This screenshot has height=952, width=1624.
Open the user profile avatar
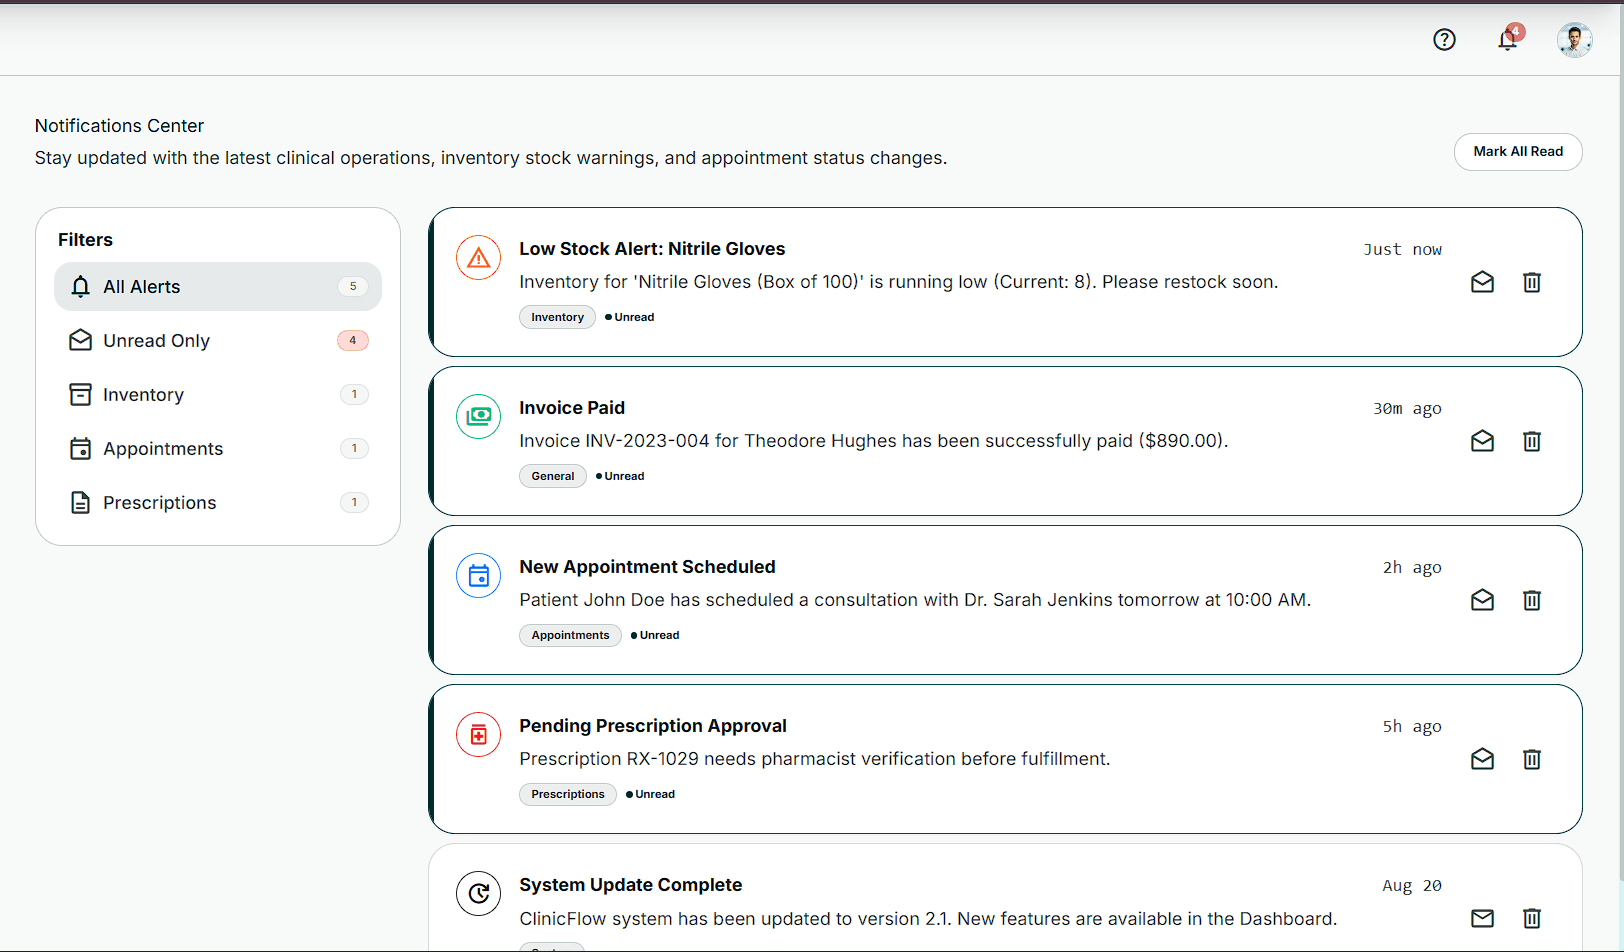click(1574, 39)
